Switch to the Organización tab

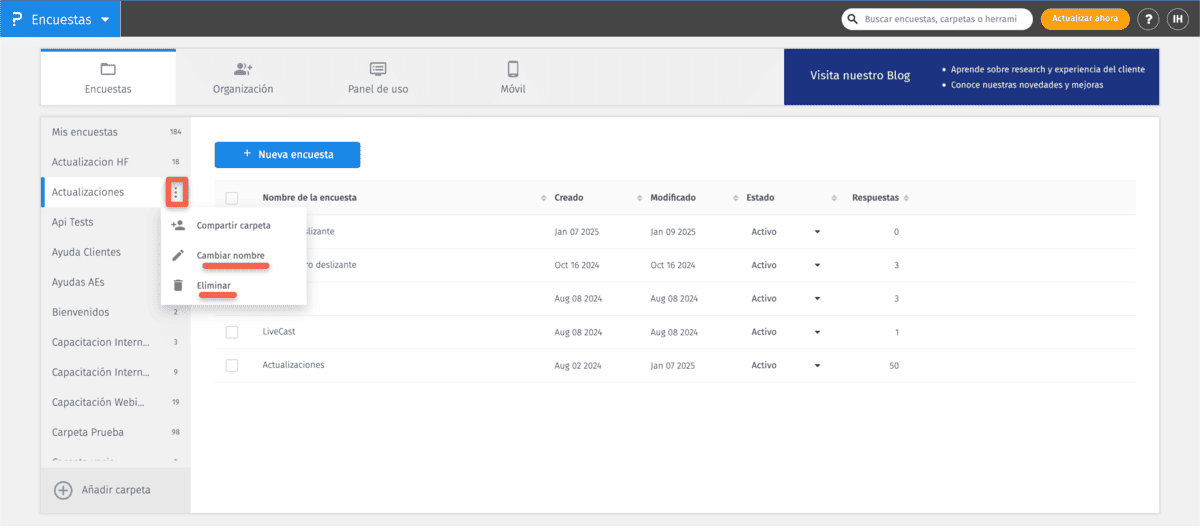pos(243,77)
